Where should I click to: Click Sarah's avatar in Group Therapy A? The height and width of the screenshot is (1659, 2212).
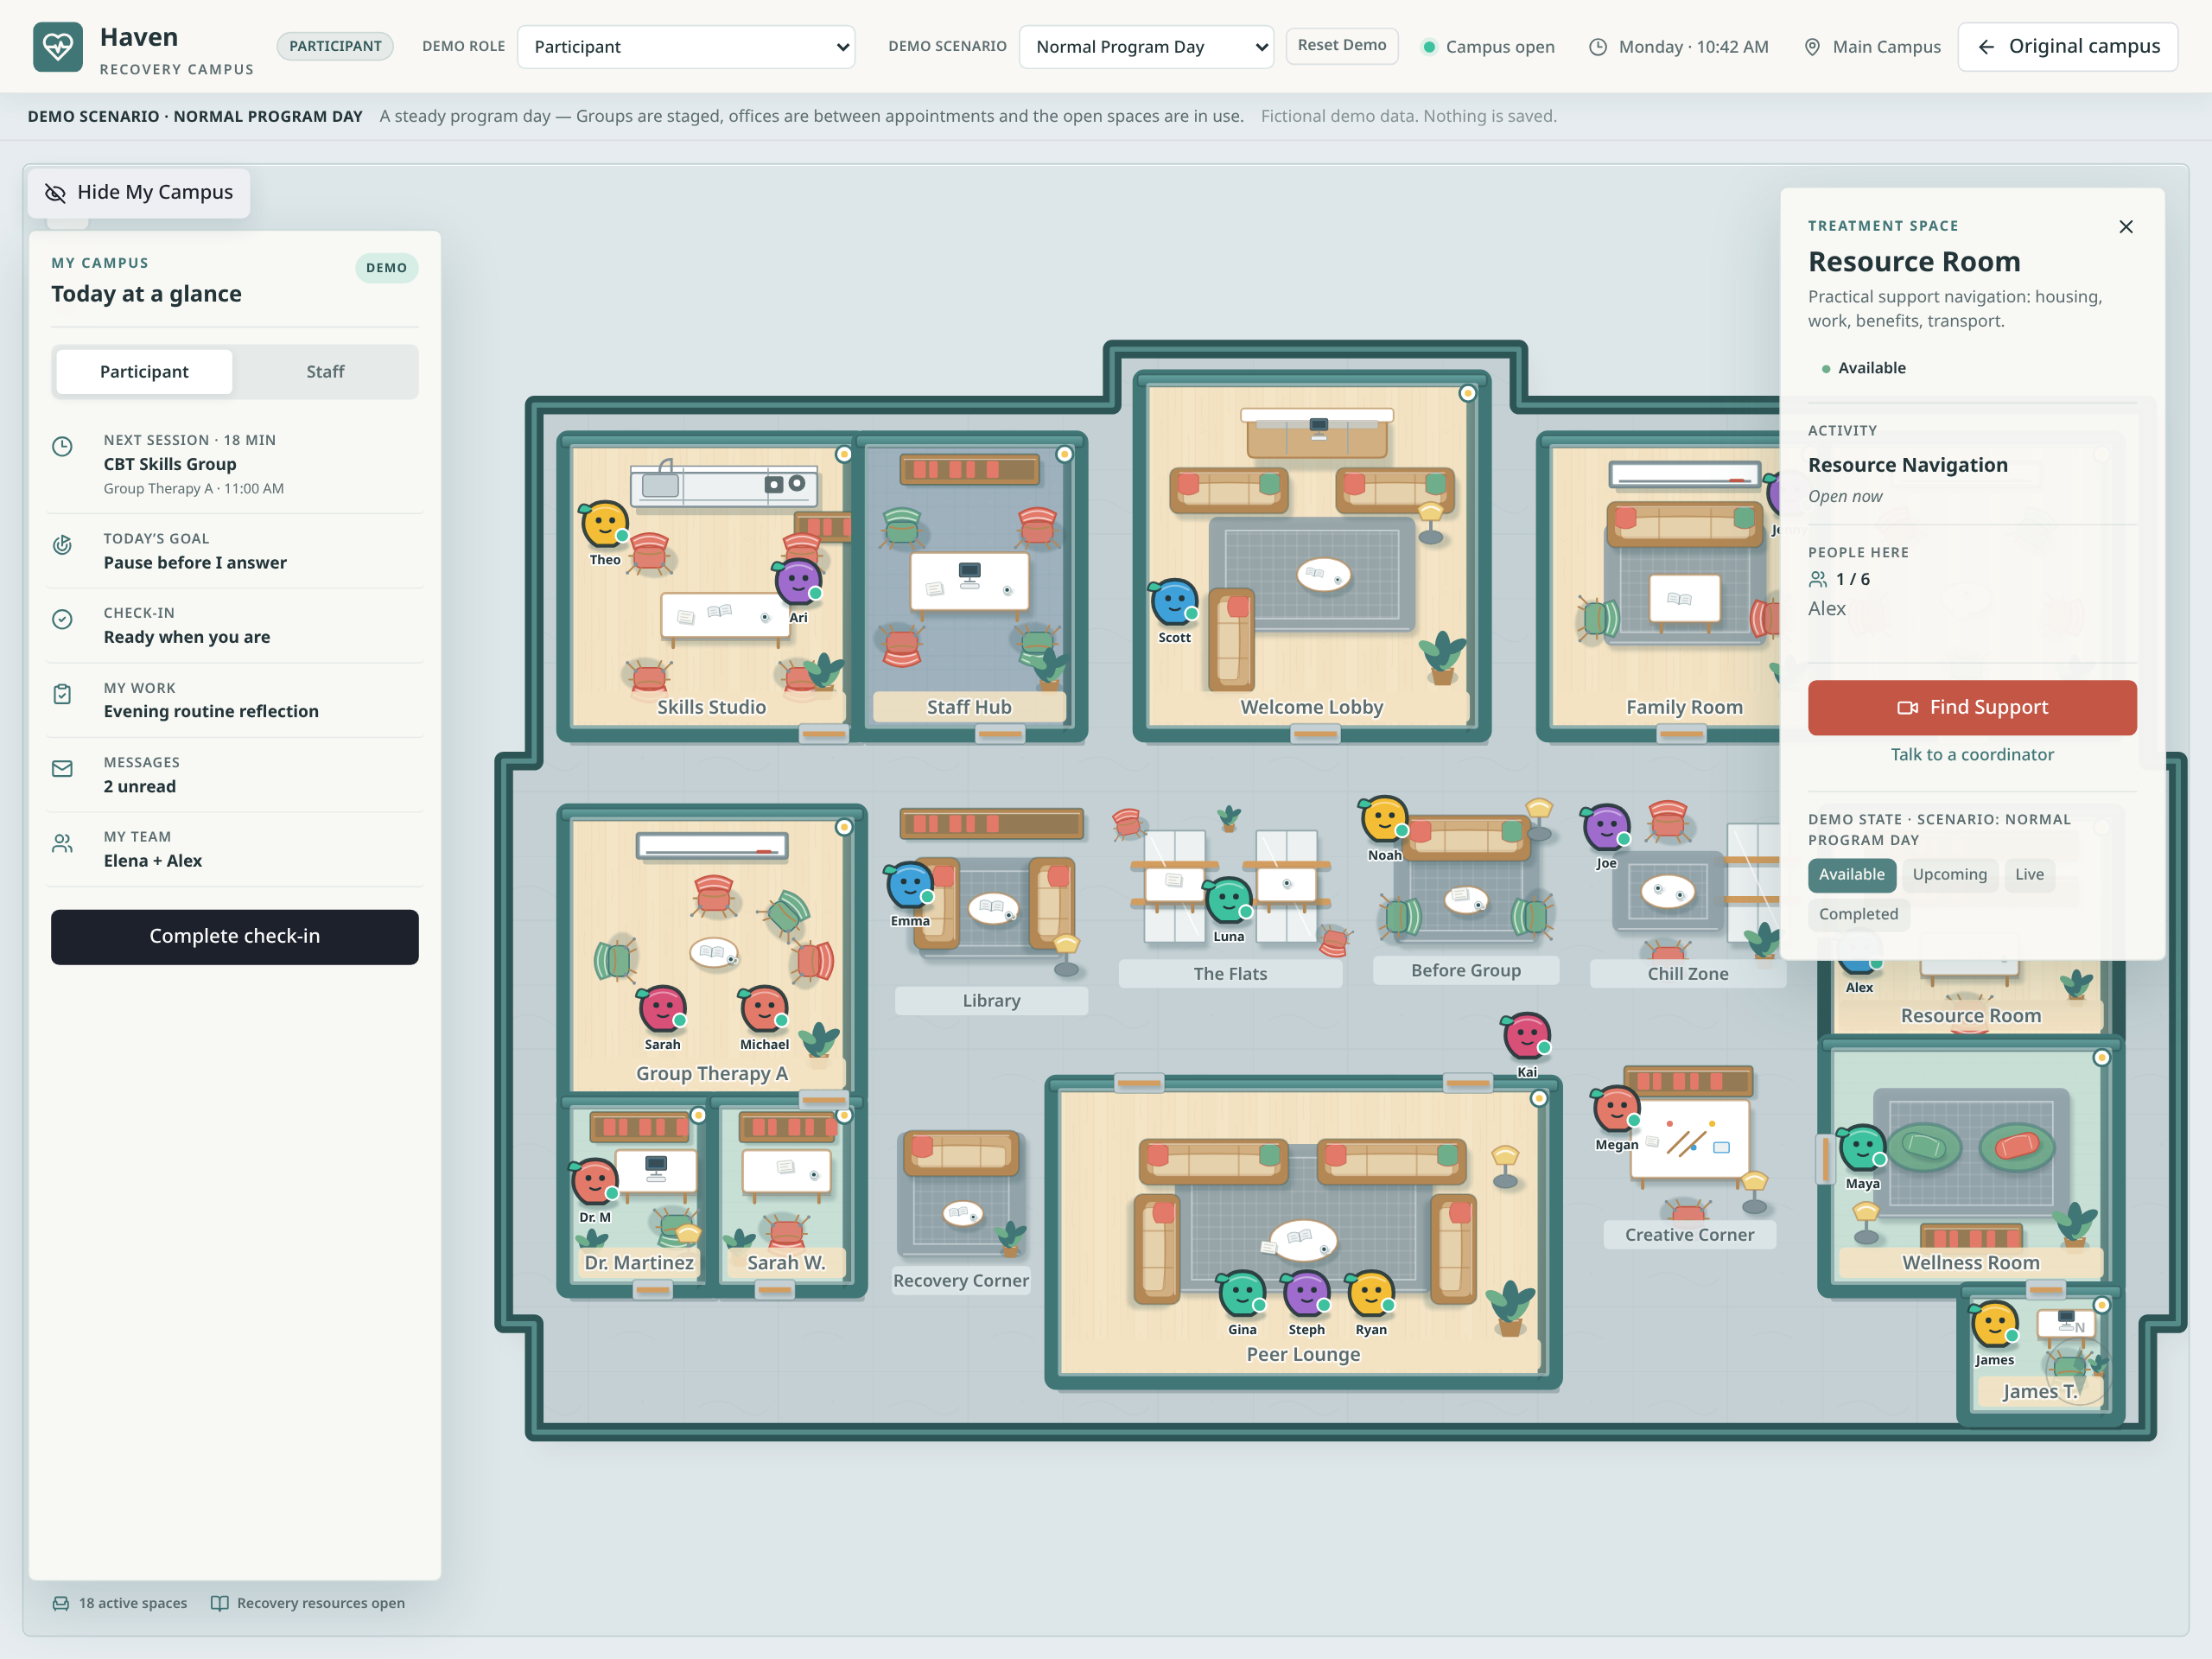pos(662,1009)
